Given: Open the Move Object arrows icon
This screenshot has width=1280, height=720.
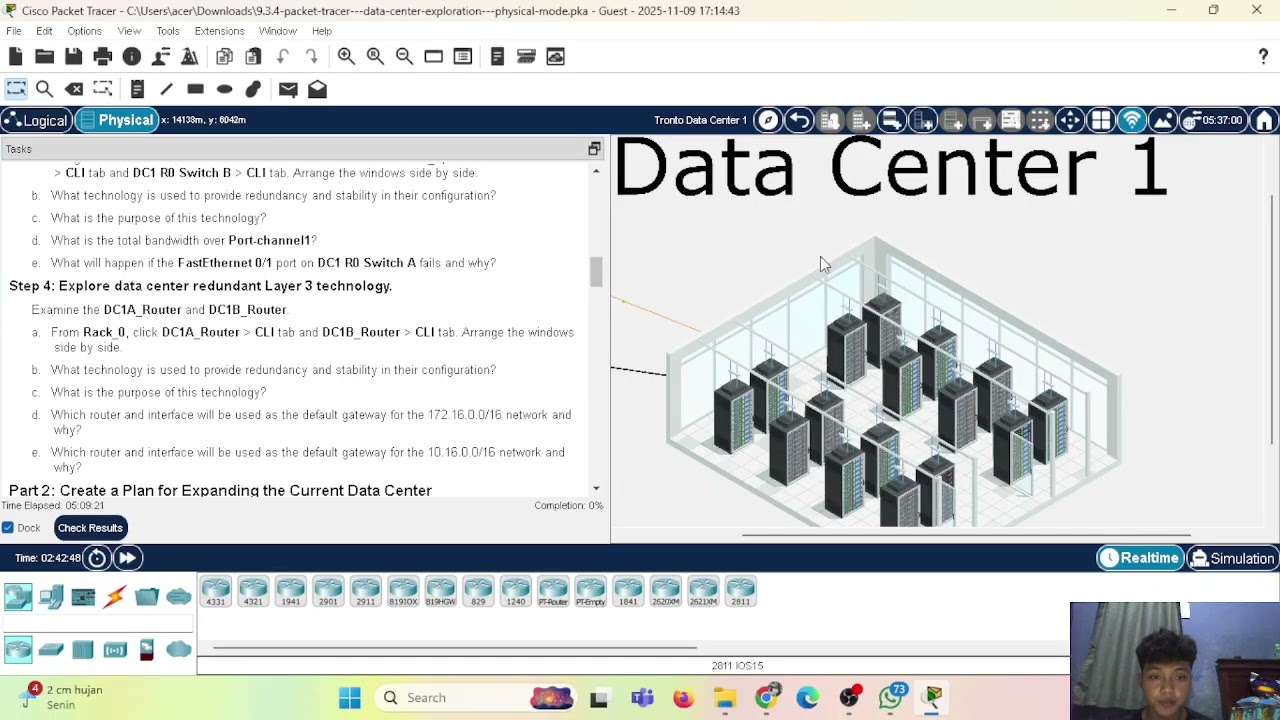Looking at the screenshot, I should click(1070, 121).
